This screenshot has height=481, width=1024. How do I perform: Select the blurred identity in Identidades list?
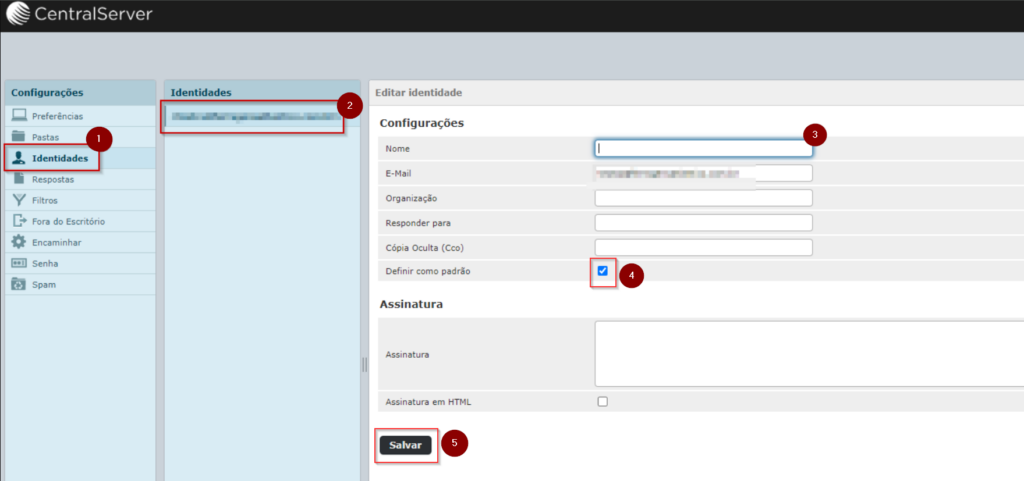[255, 116]
